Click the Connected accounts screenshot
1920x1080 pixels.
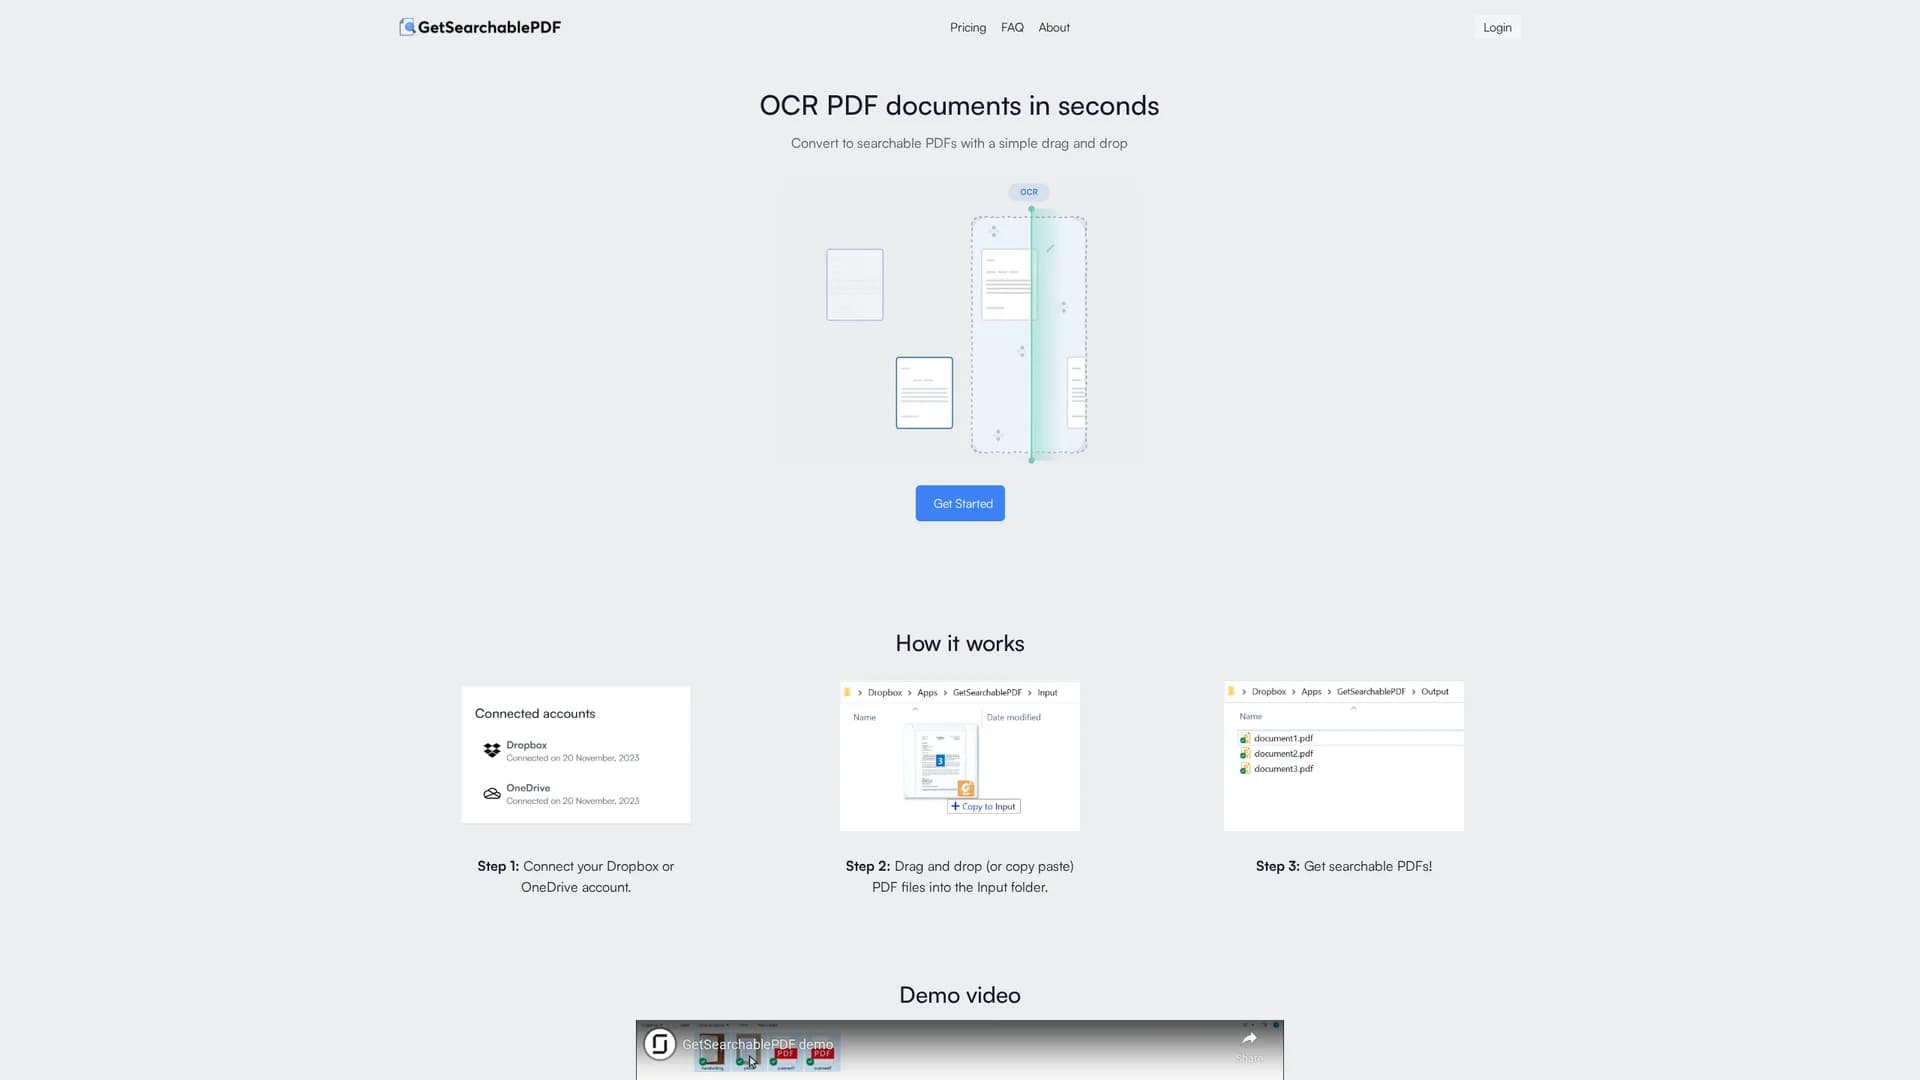pos(576,755)
